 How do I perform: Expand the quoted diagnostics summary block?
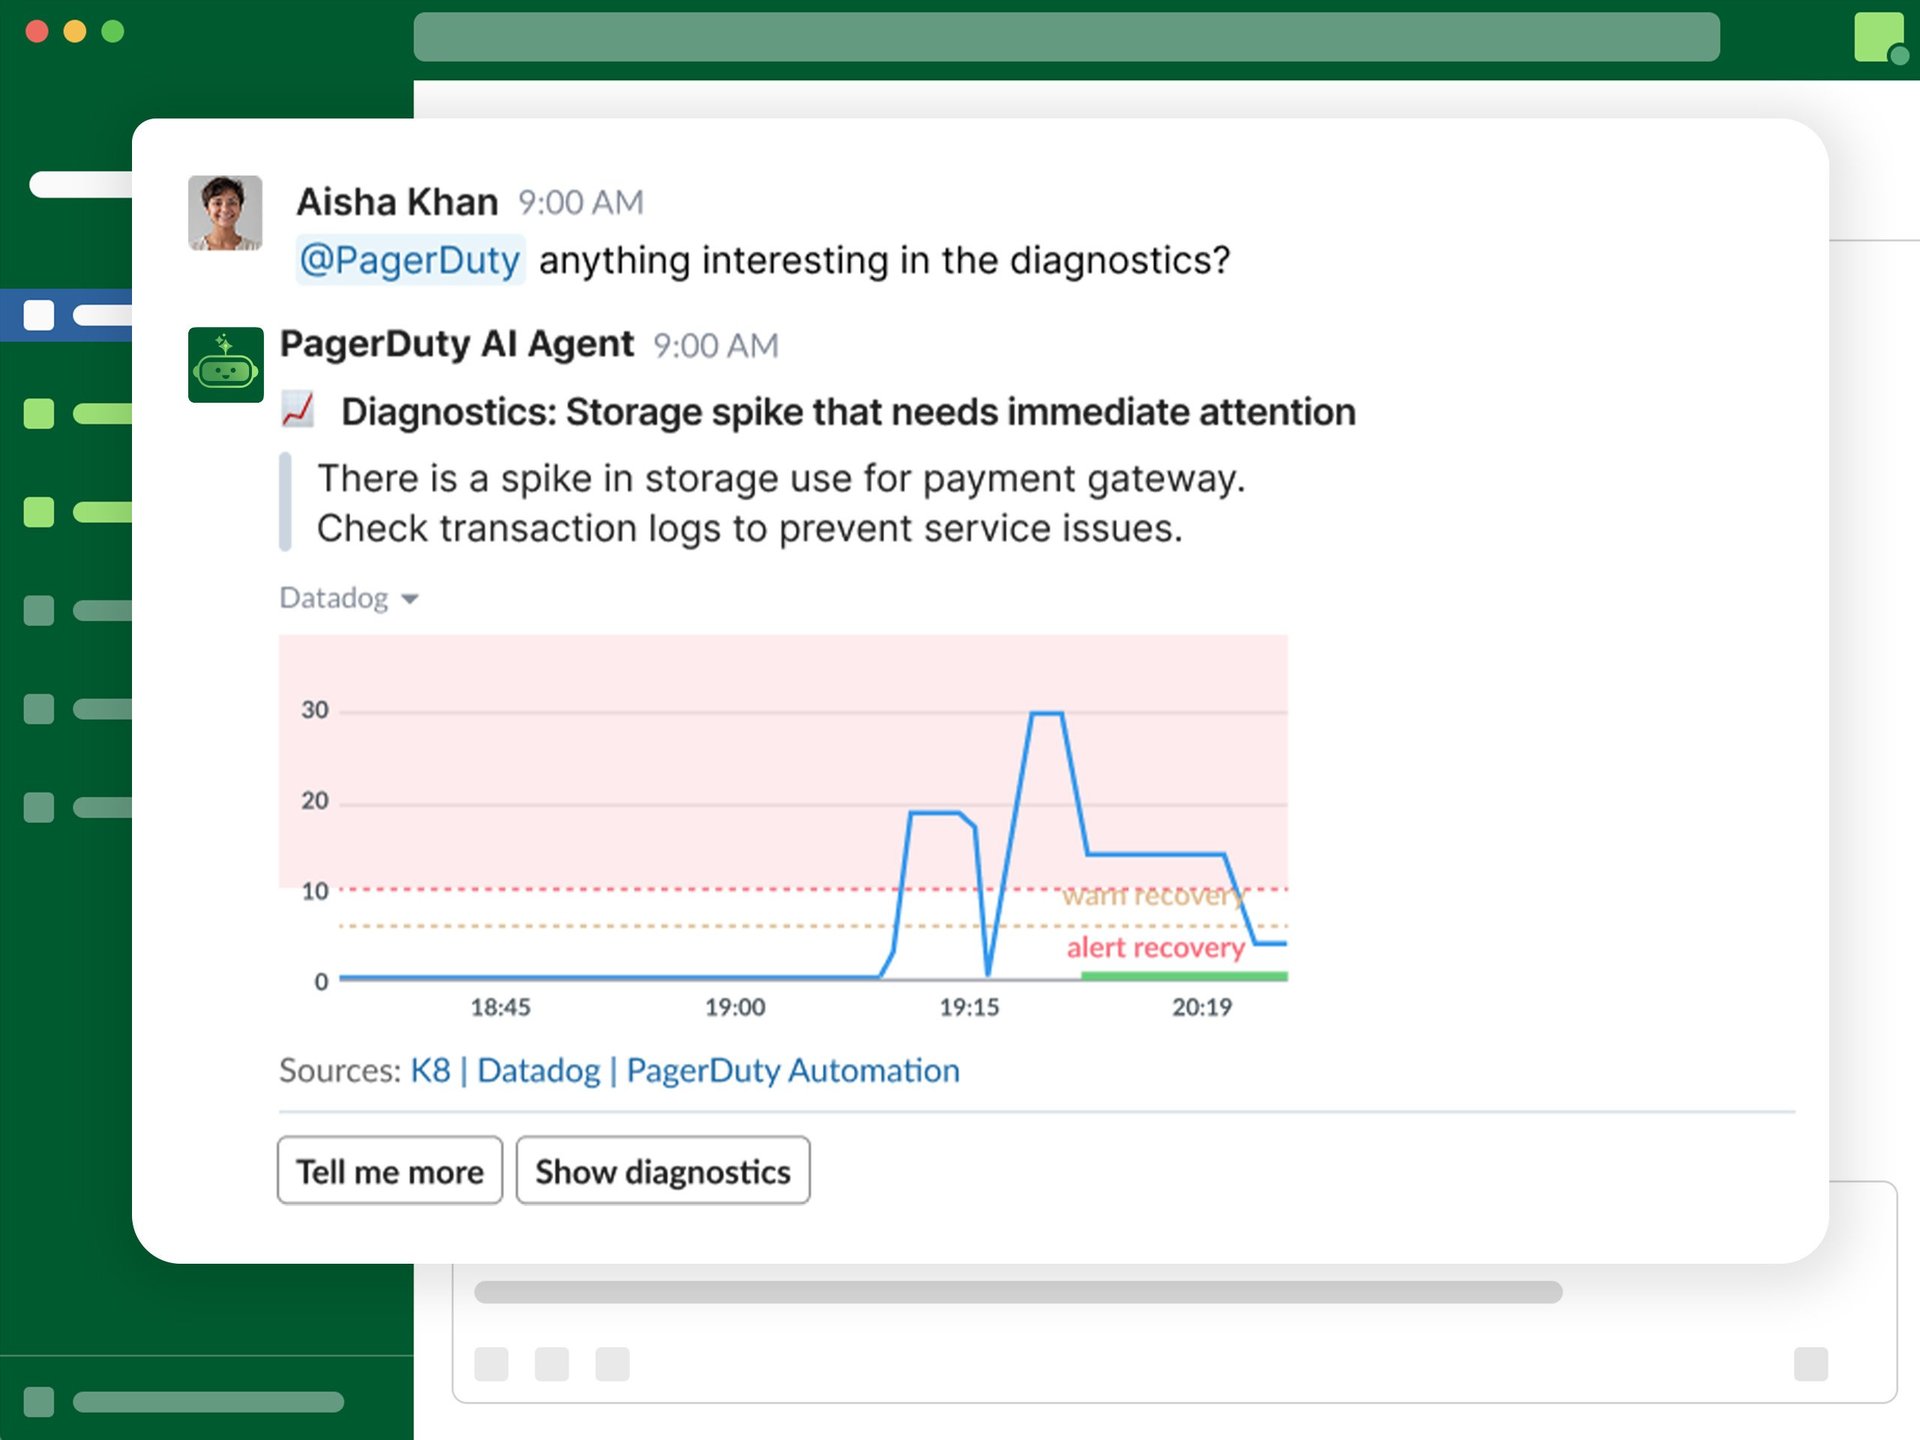click(287, 503)
